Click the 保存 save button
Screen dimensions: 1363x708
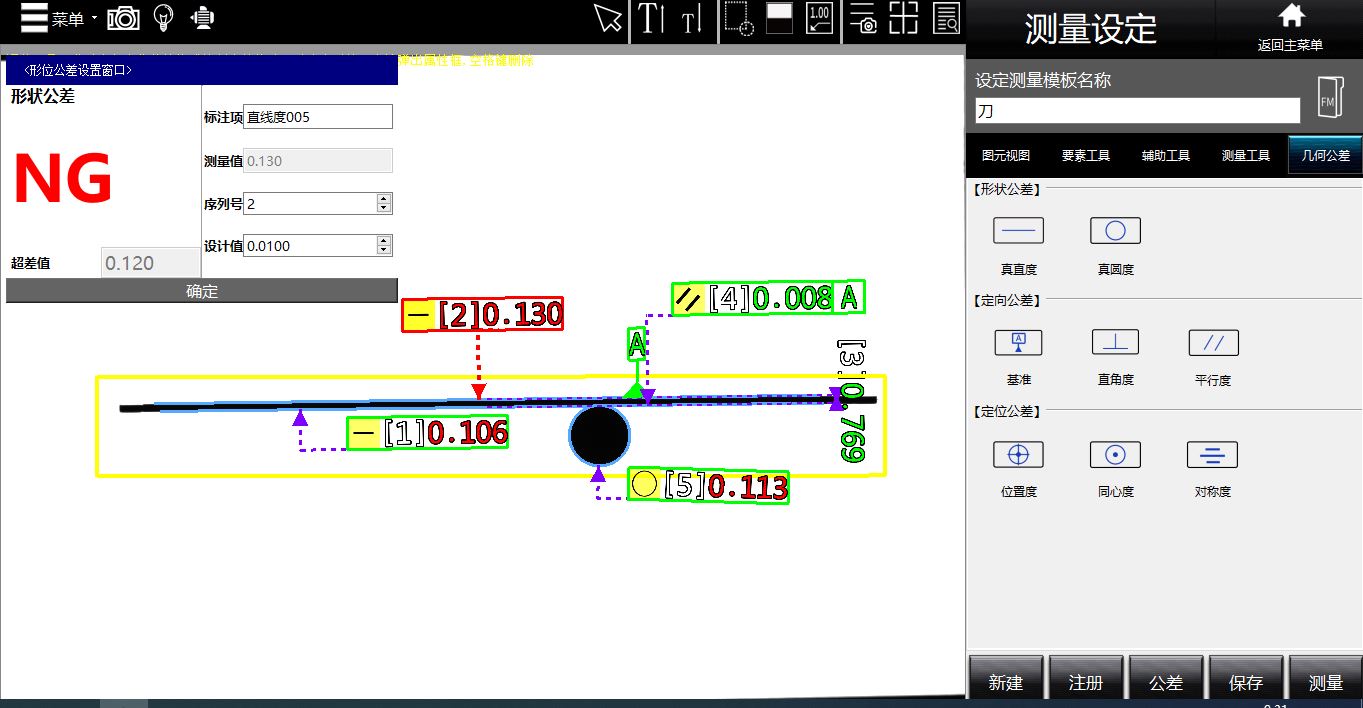[1245, 682]
